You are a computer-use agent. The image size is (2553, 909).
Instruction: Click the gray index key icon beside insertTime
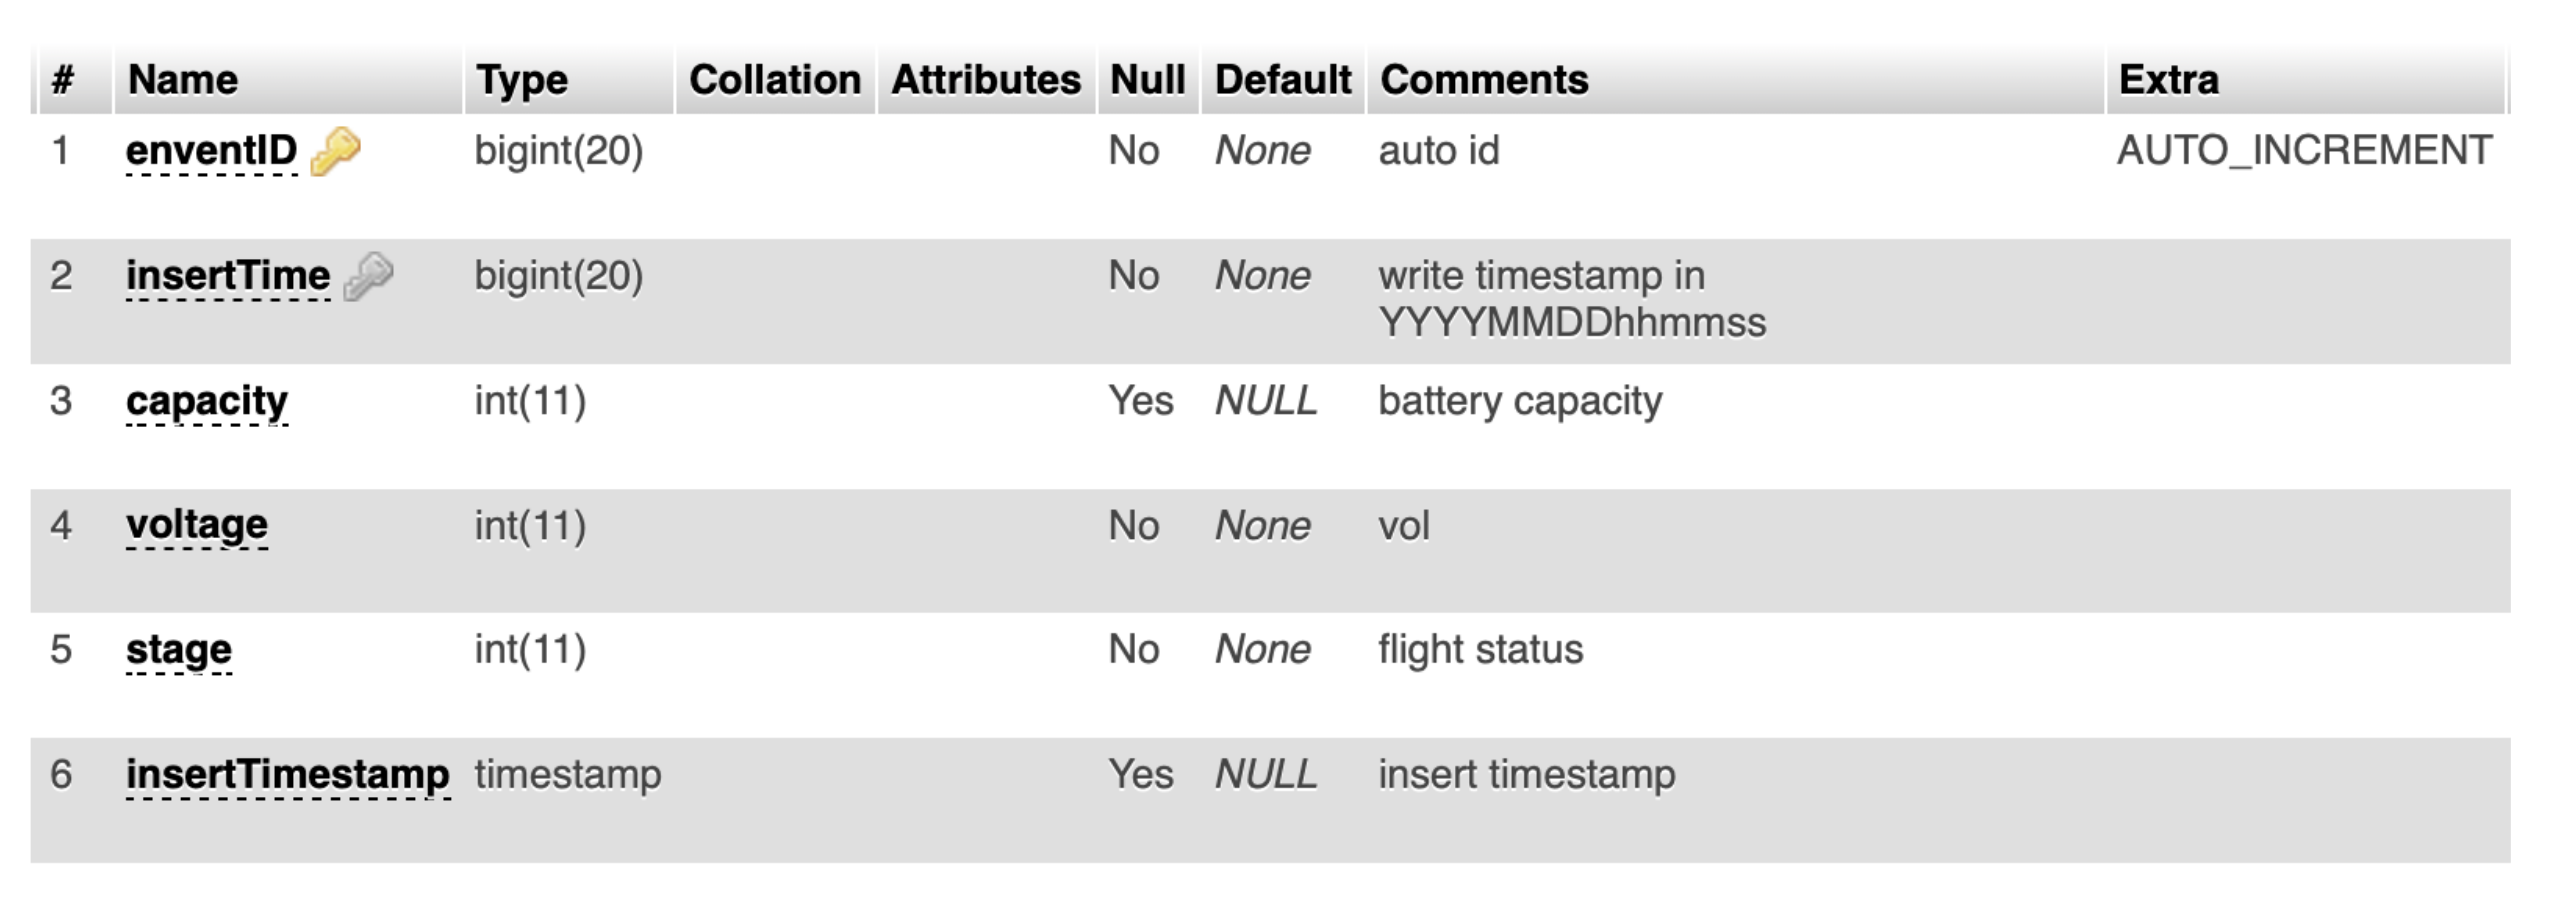(x=368, y=276)
